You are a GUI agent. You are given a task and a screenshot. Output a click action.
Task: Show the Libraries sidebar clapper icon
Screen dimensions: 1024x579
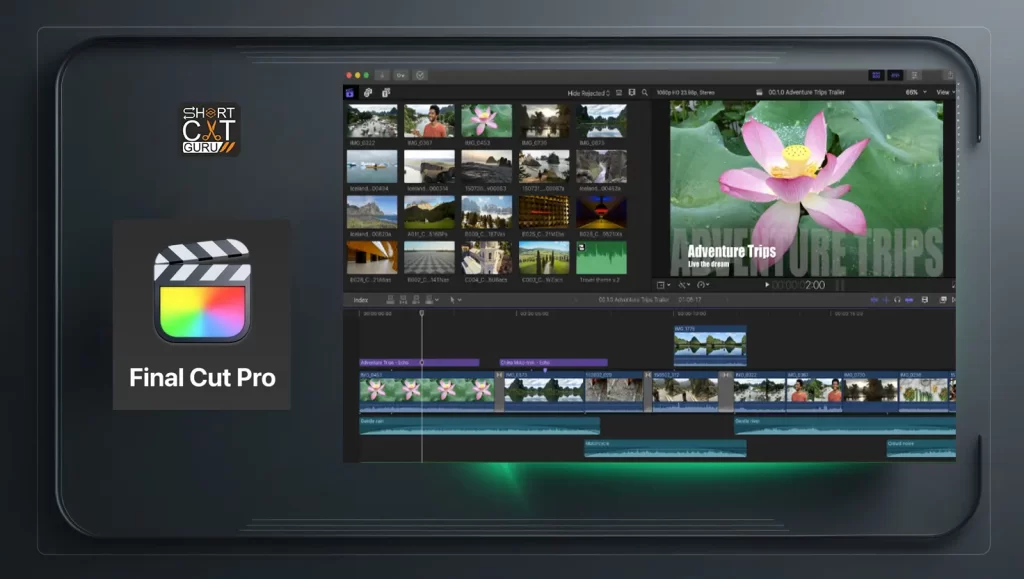(x=350, y=93)
